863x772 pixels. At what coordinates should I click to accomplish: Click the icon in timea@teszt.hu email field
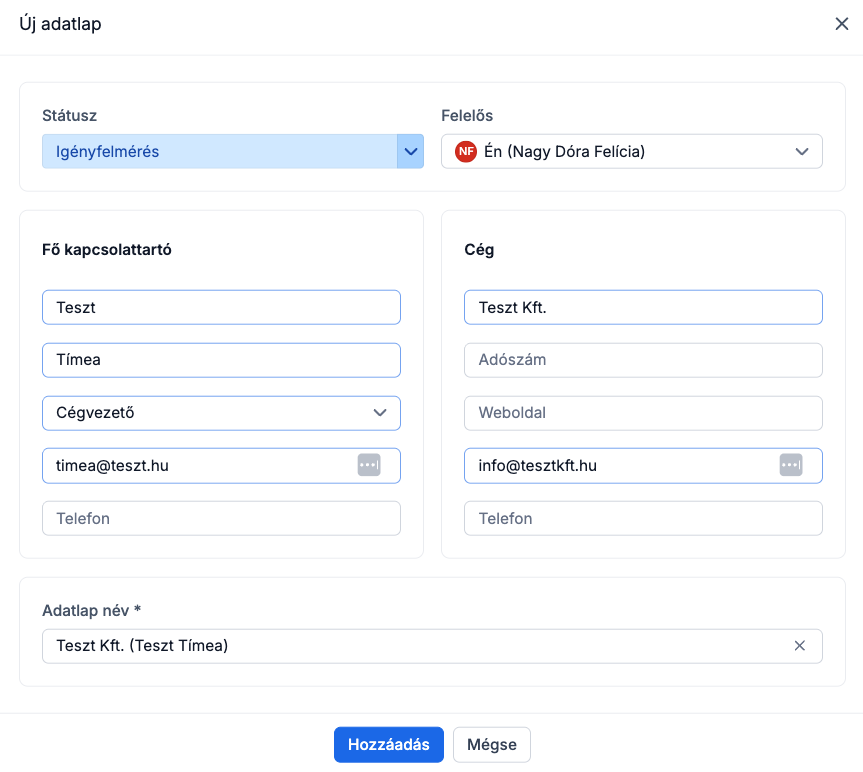click(369, 465)
